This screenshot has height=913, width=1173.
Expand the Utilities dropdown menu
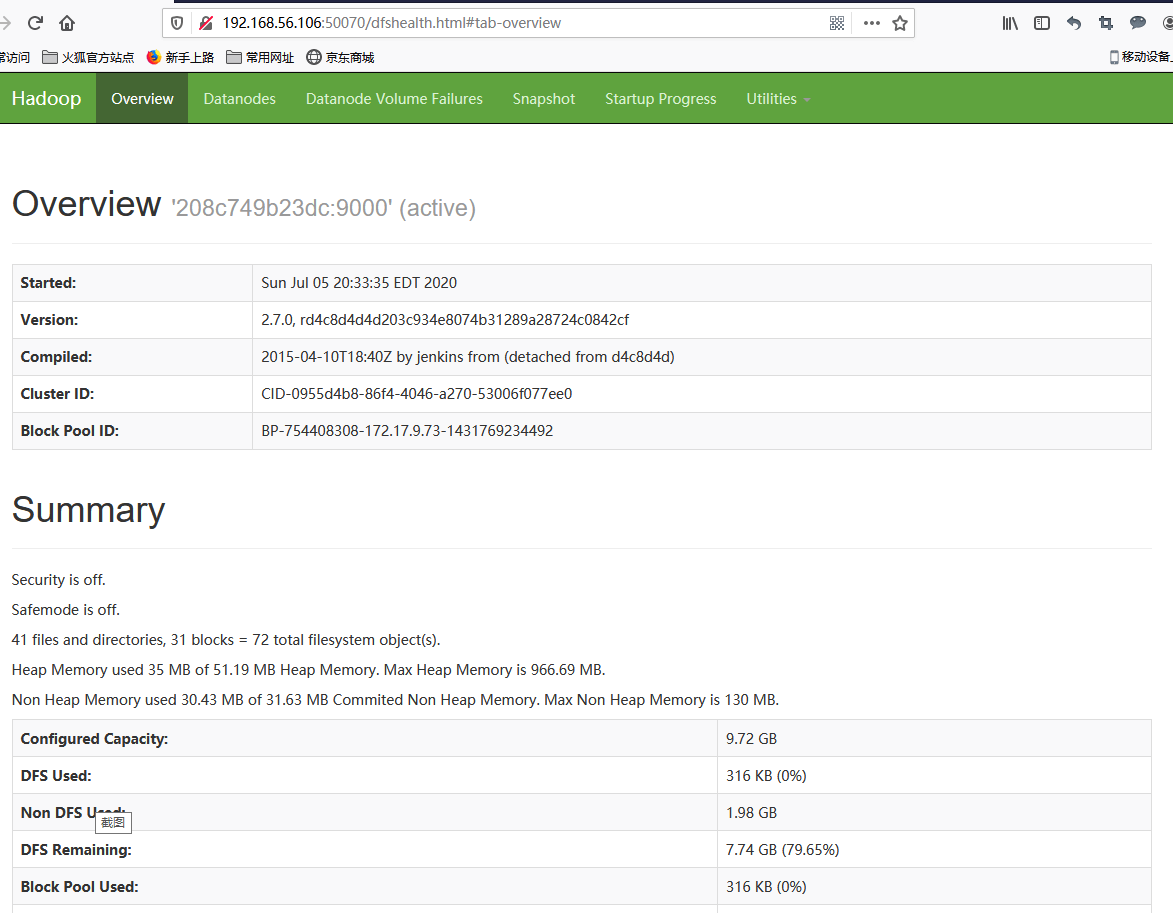pyautogui.click(x=778, y=99)
